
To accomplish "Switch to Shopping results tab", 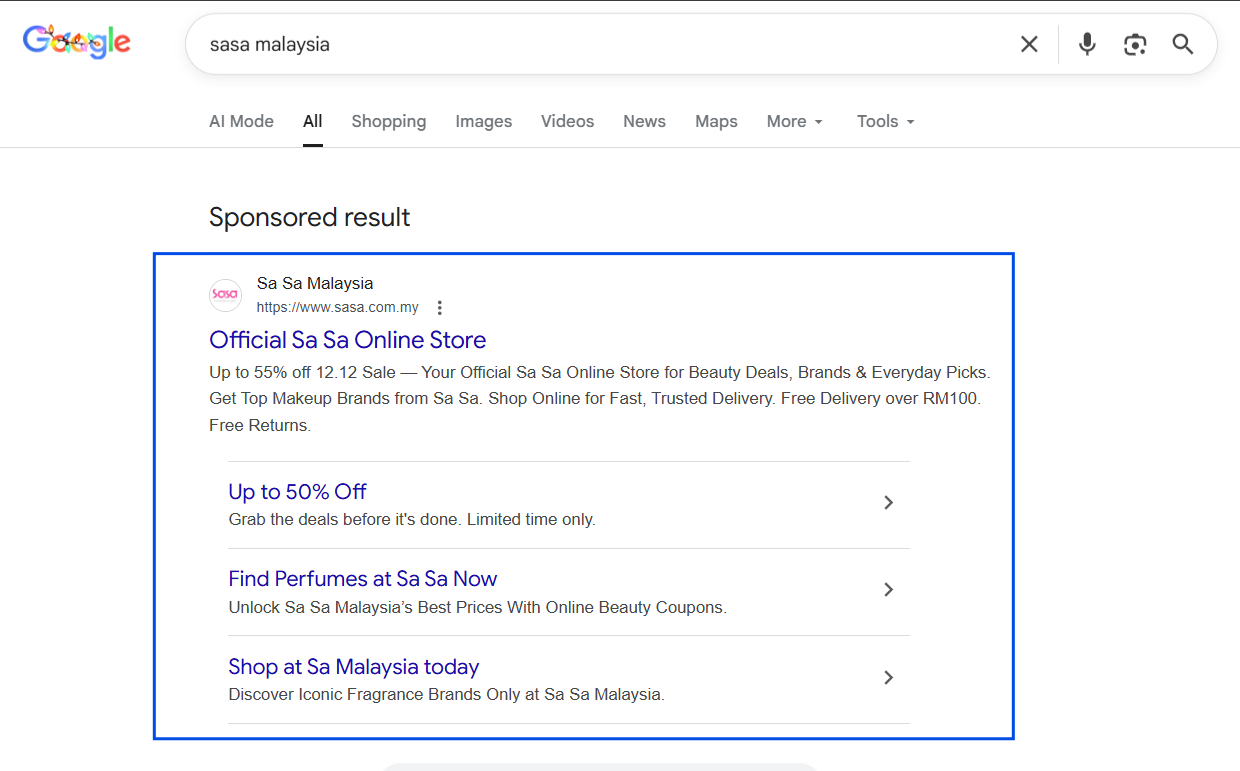I will click(x=389, y=121).
